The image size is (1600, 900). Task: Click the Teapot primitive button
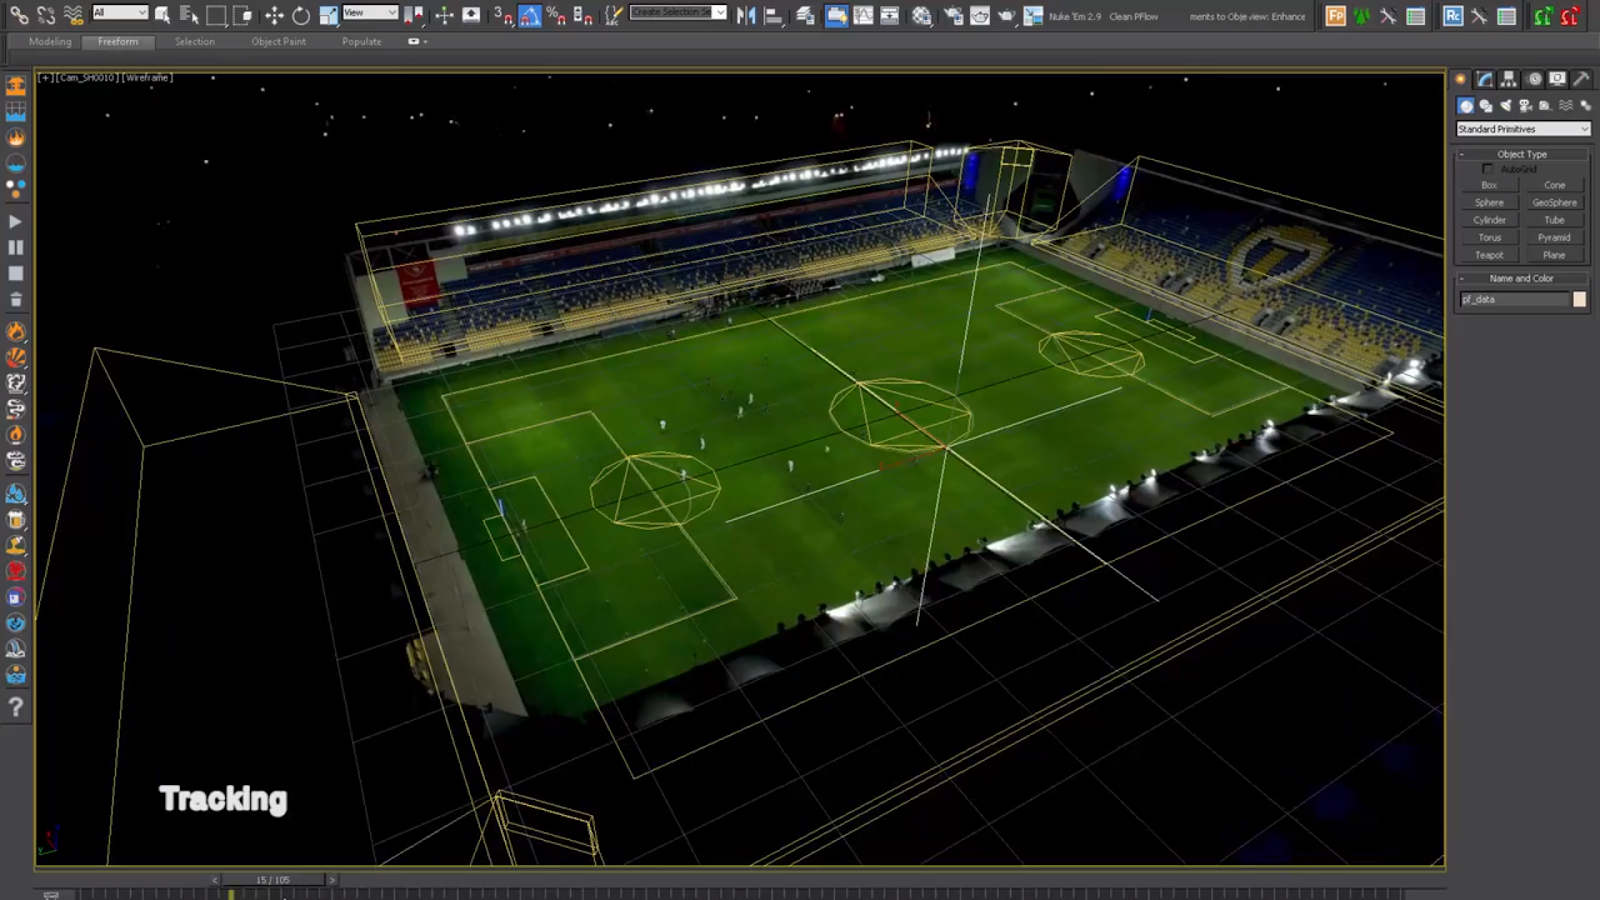tap(1490, 255)
